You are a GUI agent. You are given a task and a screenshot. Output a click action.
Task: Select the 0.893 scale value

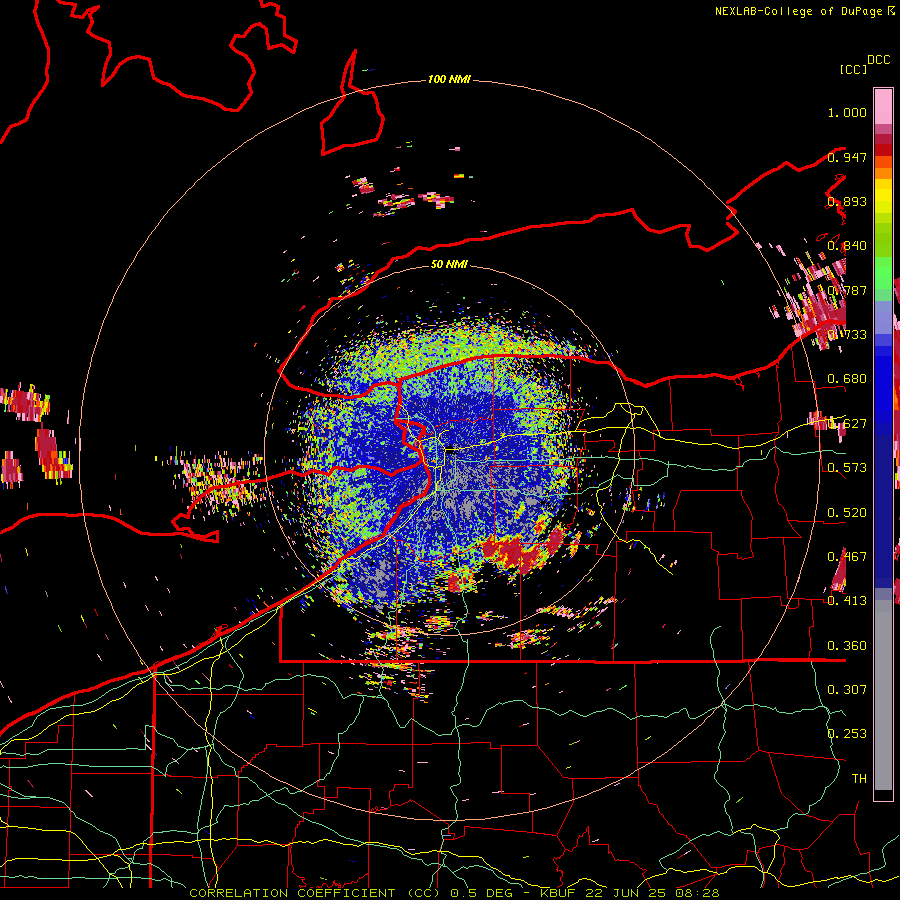click(x=847, y=201)
